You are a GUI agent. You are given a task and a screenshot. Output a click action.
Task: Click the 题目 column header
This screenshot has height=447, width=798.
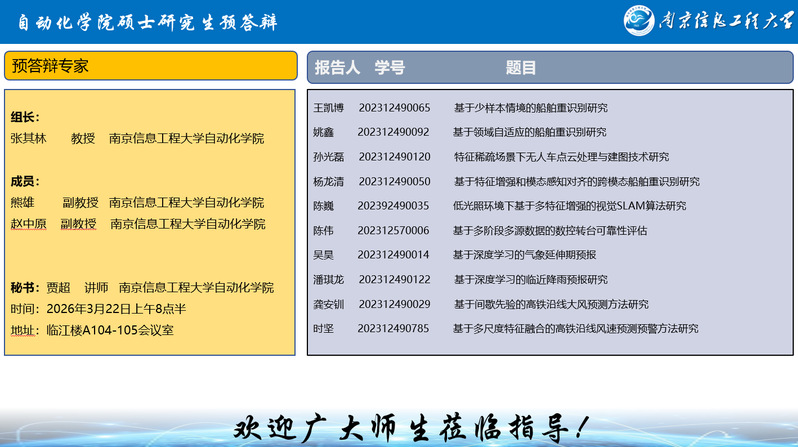coord(520,67)
